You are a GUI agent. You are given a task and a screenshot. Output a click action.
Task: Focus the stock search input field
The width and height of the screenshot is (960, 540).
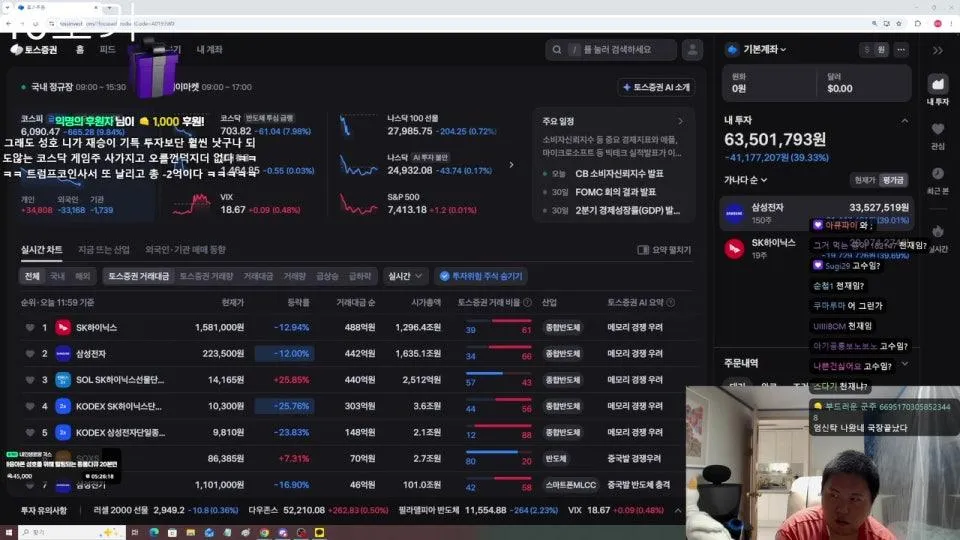(611, 50)
